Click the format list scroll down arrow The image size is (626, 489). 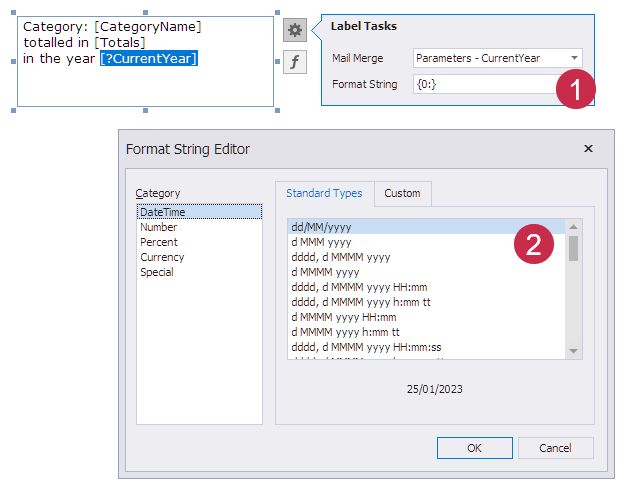pos(574,351)
